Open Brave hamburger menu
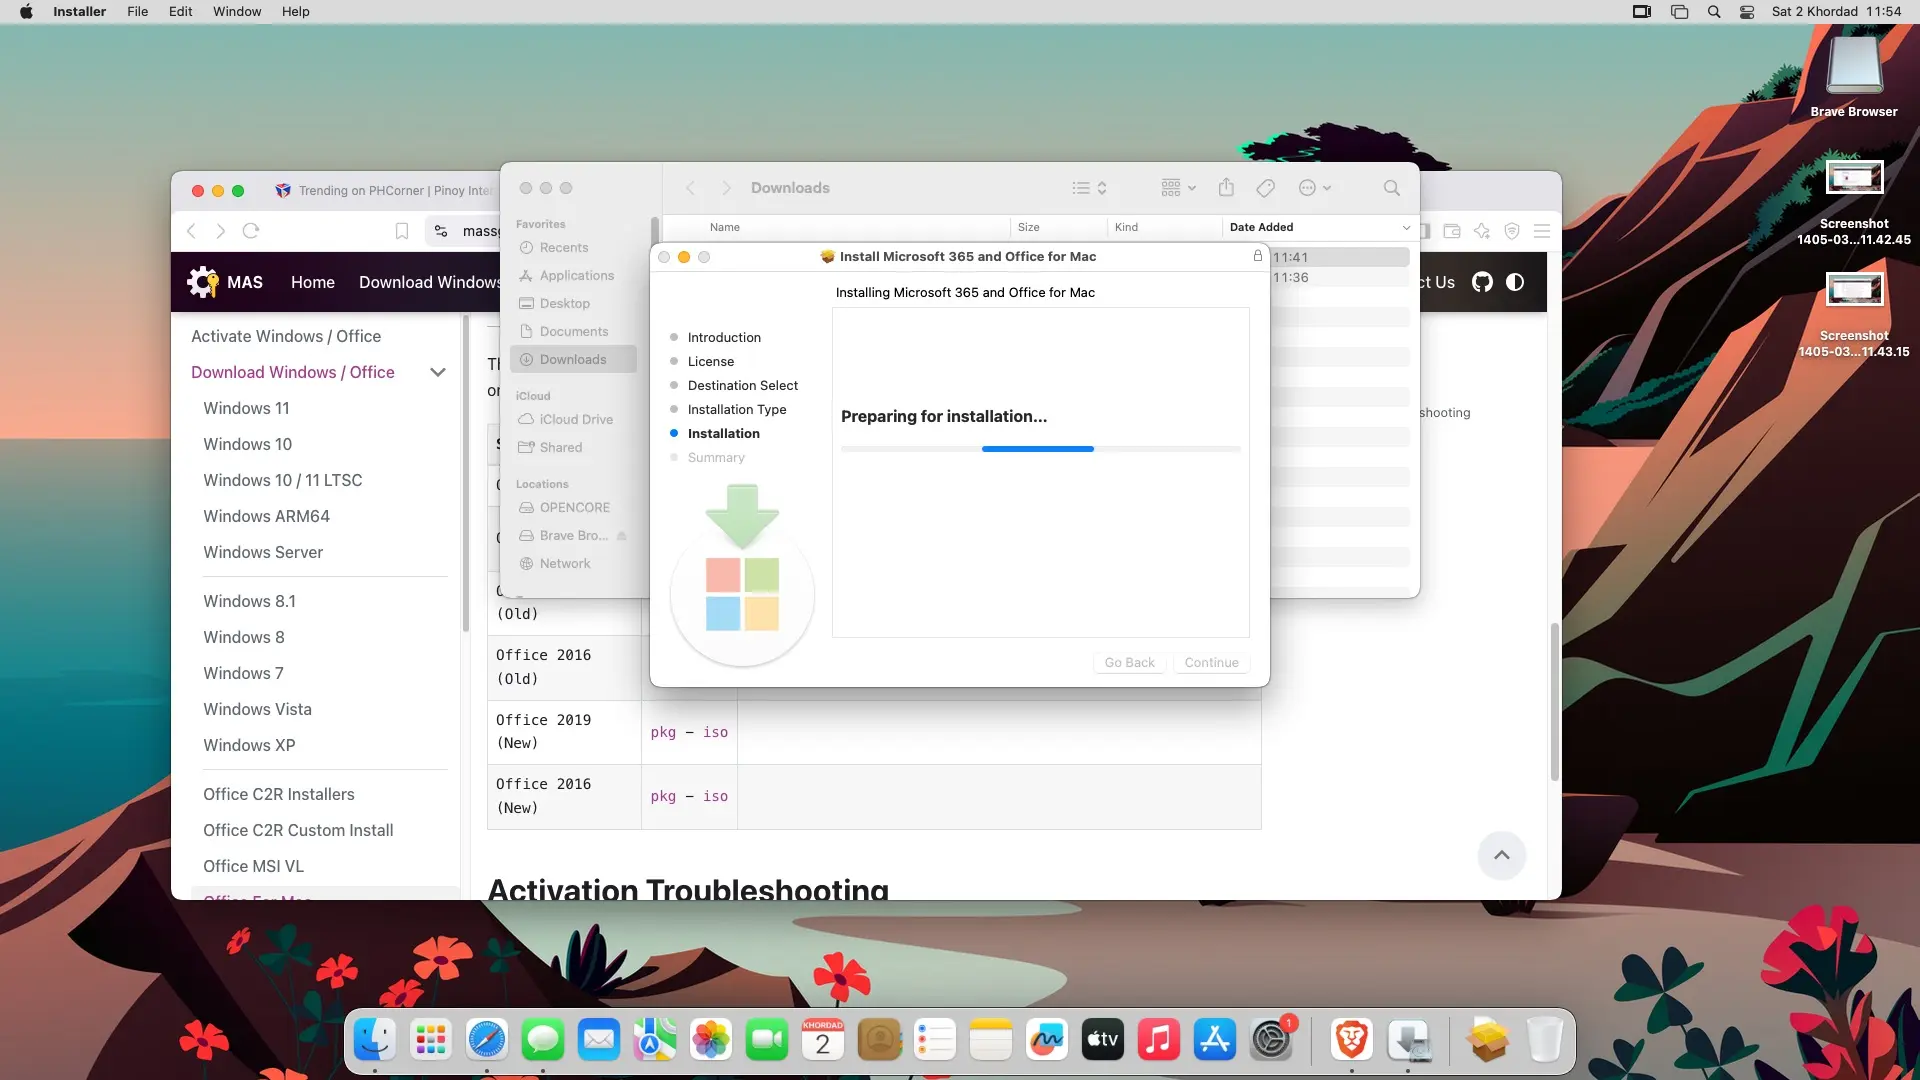Screen dimensions: 1920x1080 pos(1542,231)
